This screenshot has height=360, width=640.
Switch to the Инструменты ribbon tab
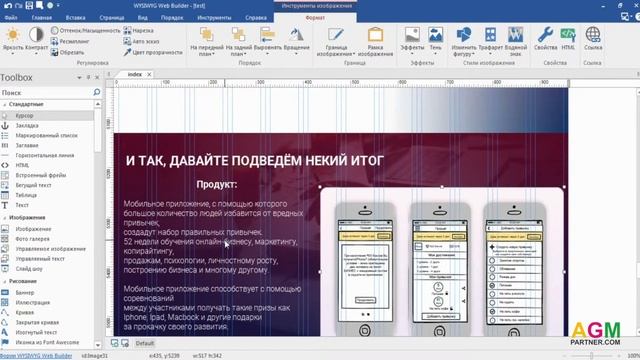[214, 18]
